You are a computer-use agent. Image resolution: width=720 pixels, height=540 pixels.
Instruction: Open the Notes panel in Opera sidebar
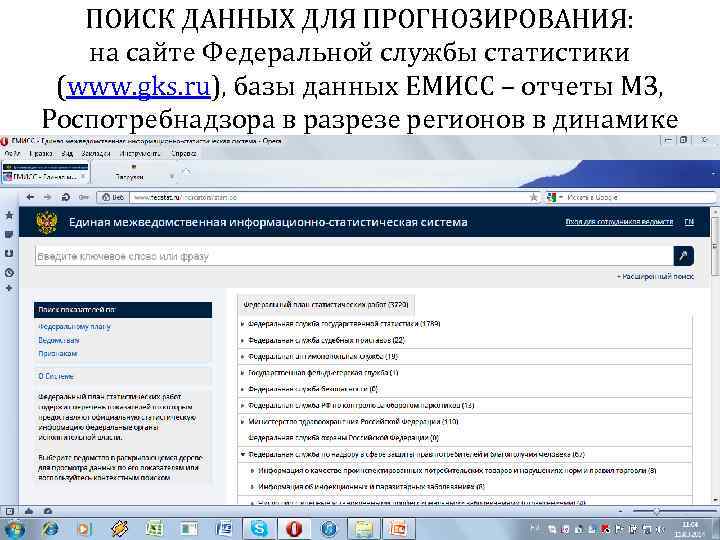pos(9,235)
